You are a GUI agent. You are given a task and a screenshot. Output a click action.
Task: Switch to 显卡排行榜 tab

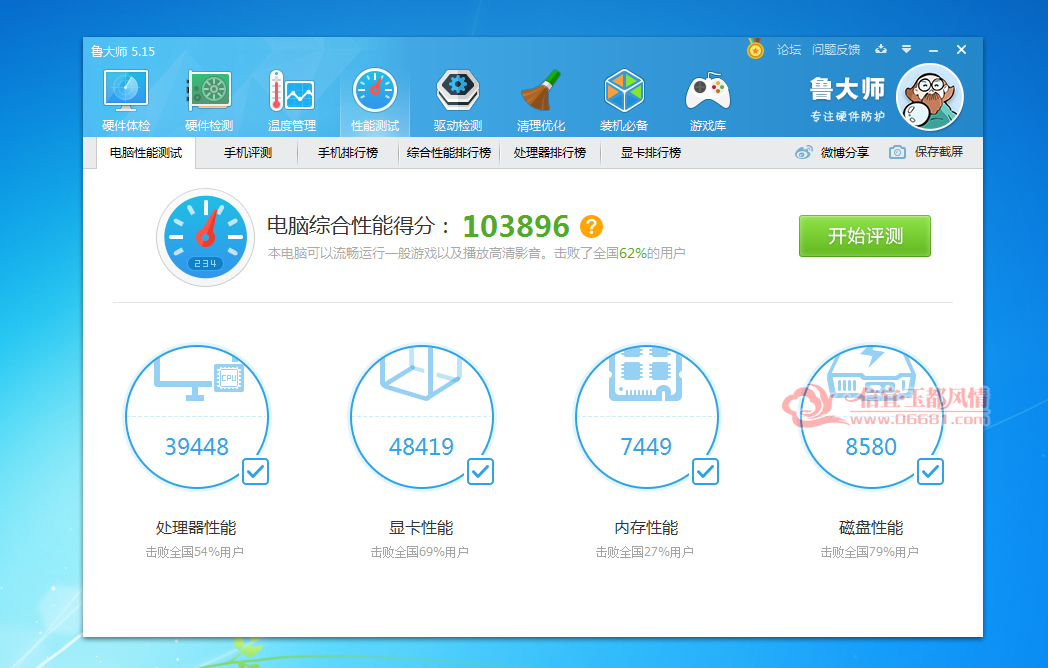click(650, 153)
